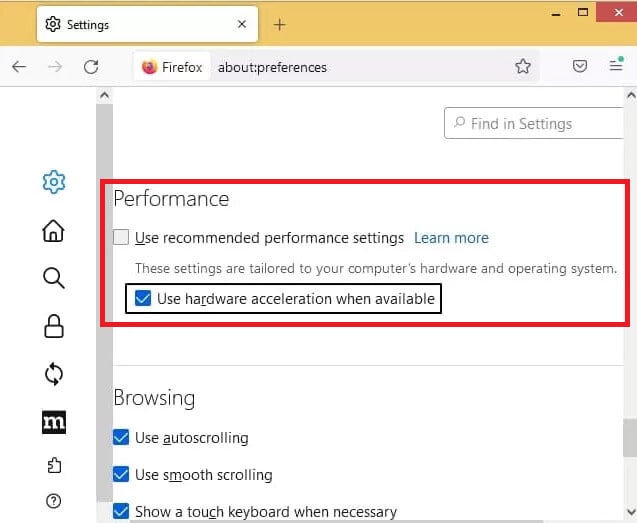The height and width of the screenshot is (523, 637).
Task: Open the Sync settings icon
Action: pos(54,374)
